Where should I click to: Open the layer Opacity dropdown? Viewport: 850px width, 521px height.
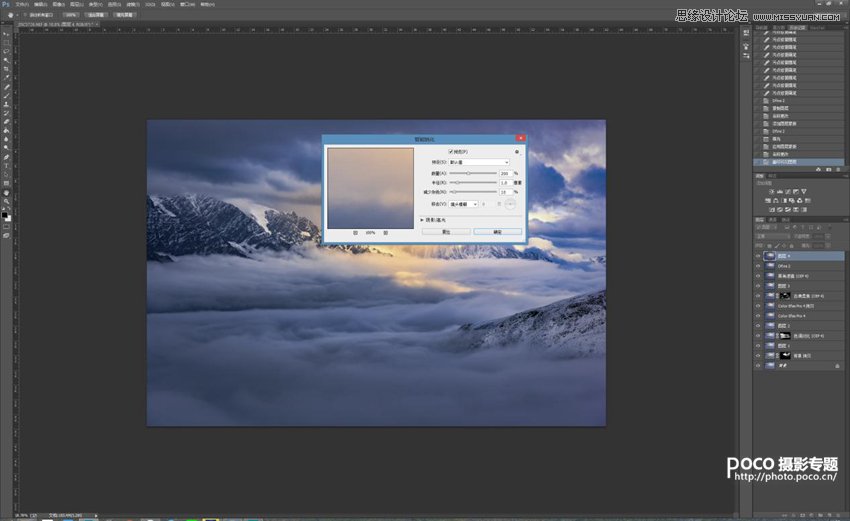[828, 236]
